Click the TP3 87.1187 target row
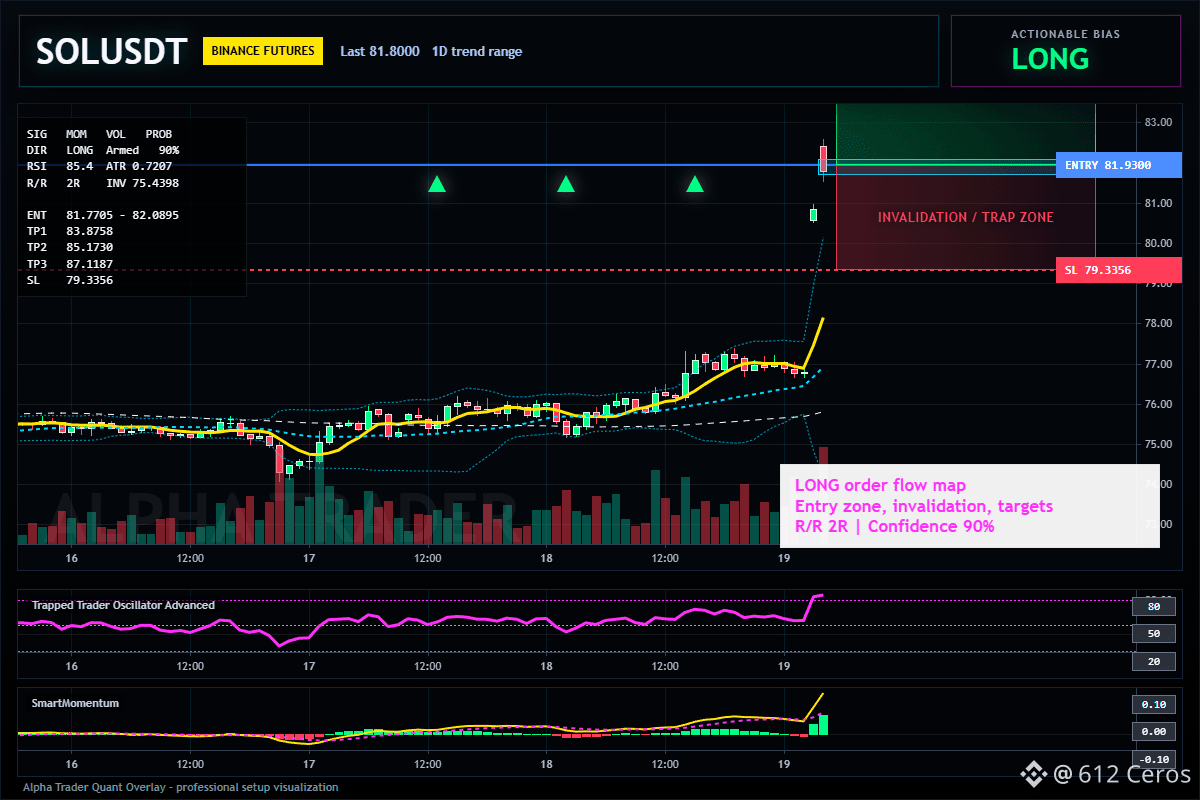 coord(70,264)
